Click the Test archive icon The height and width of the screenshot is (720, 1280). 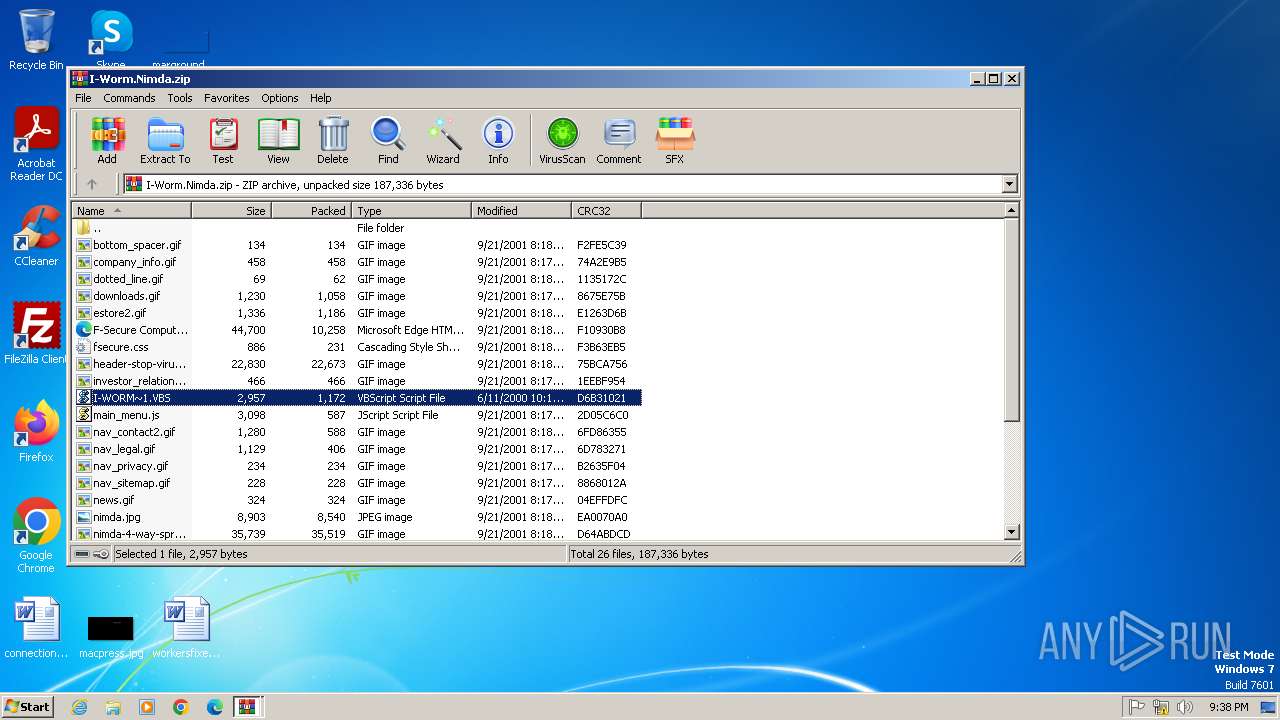223,140
